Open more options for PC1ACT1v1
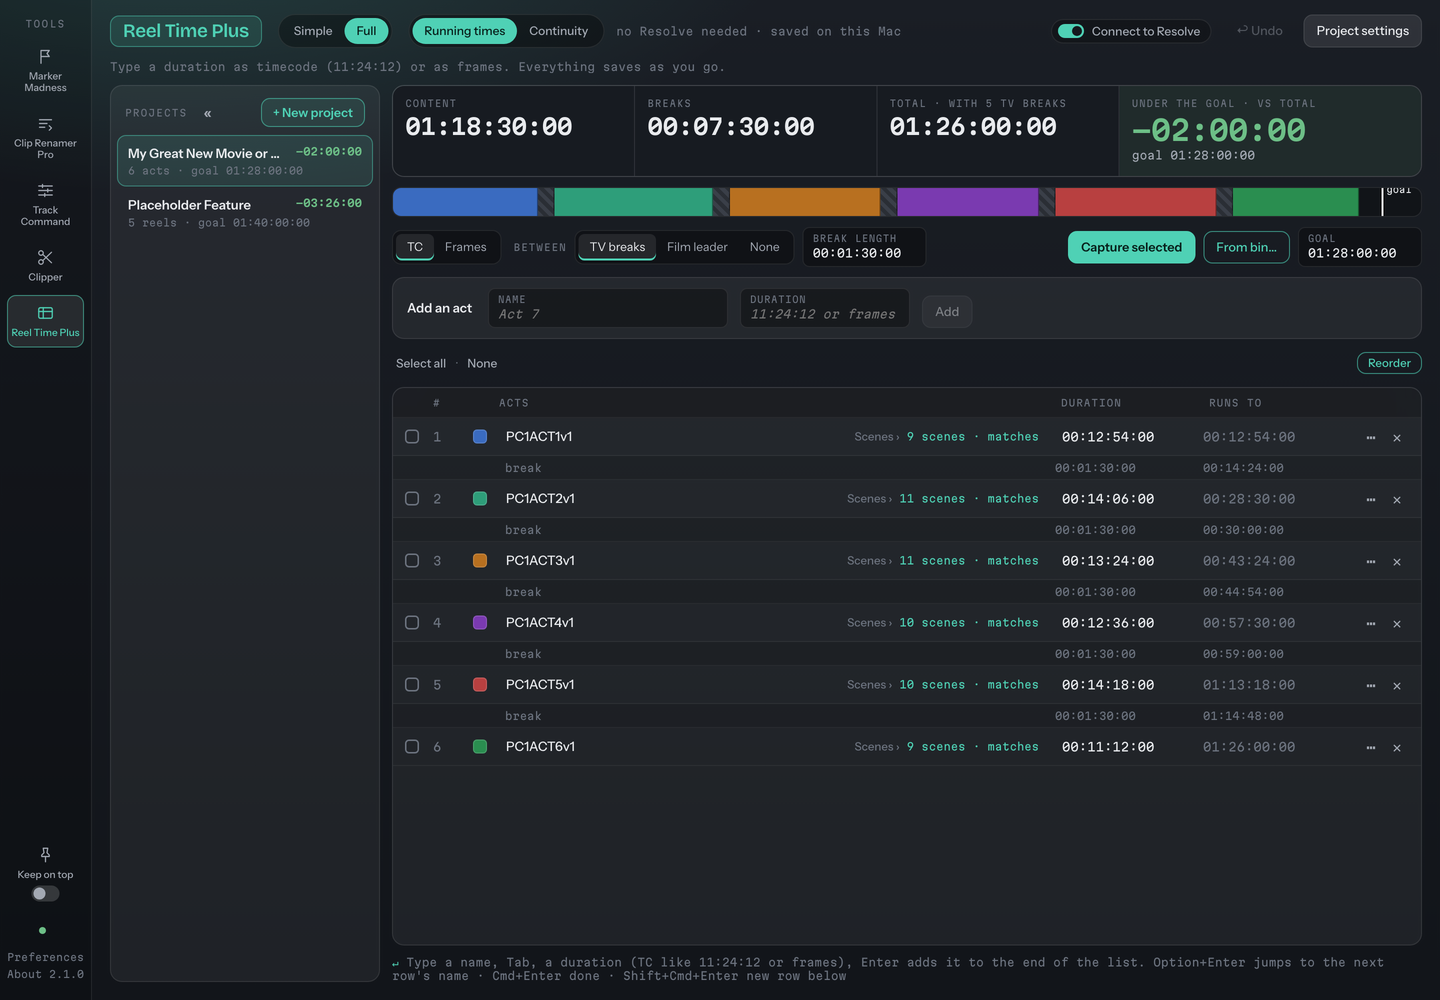This screenshot has width=1440, height=1000. [1371, 437]
